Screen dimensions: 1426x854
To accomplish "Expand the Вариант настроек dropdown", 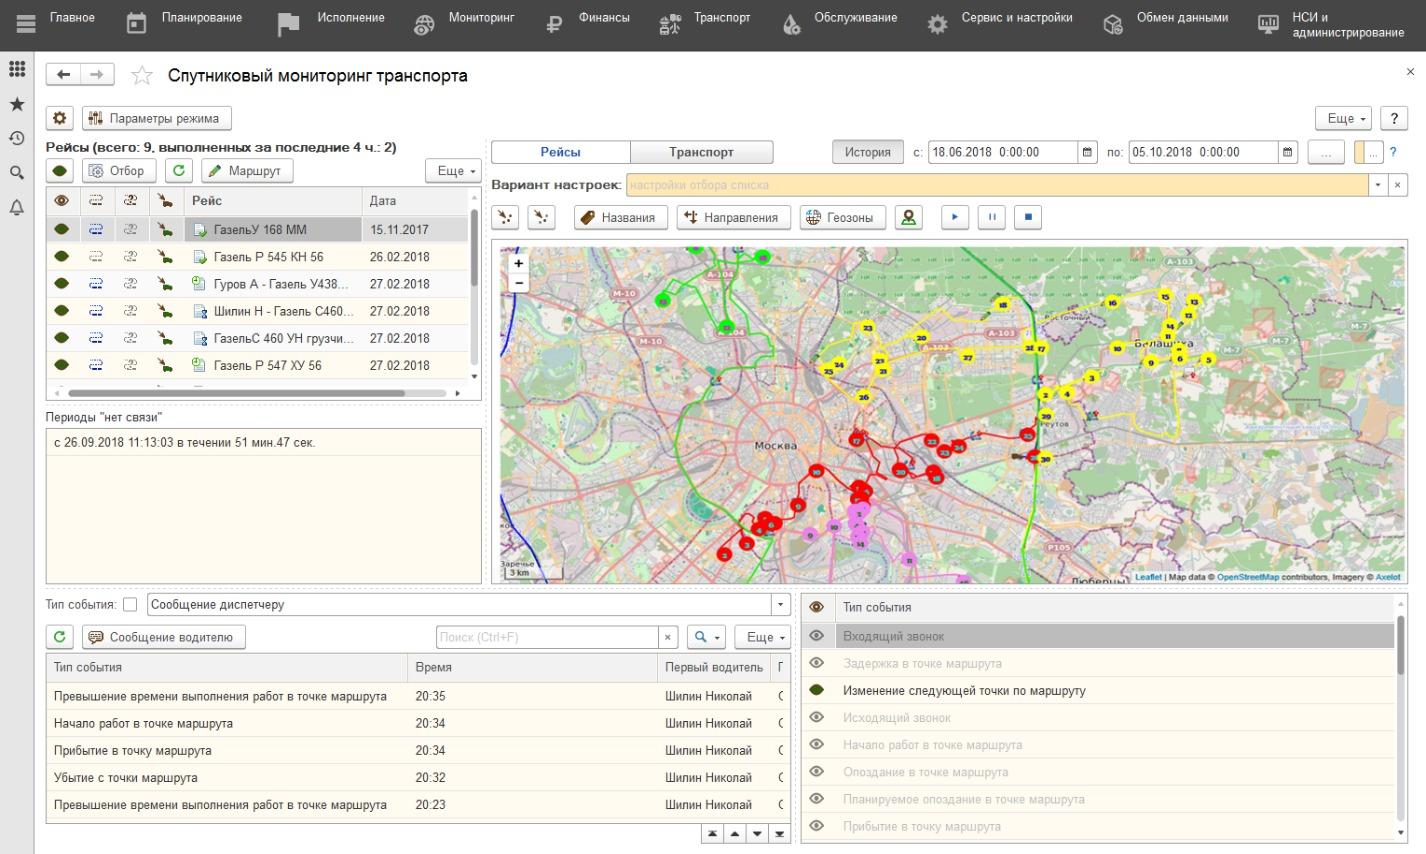I will 1379,185.
